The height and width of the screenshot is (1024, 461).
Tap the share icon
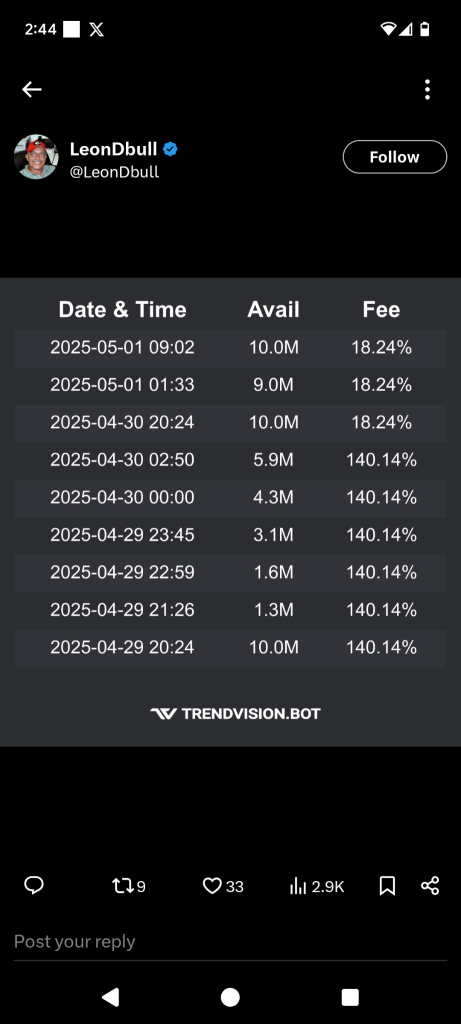pos(430,886)
